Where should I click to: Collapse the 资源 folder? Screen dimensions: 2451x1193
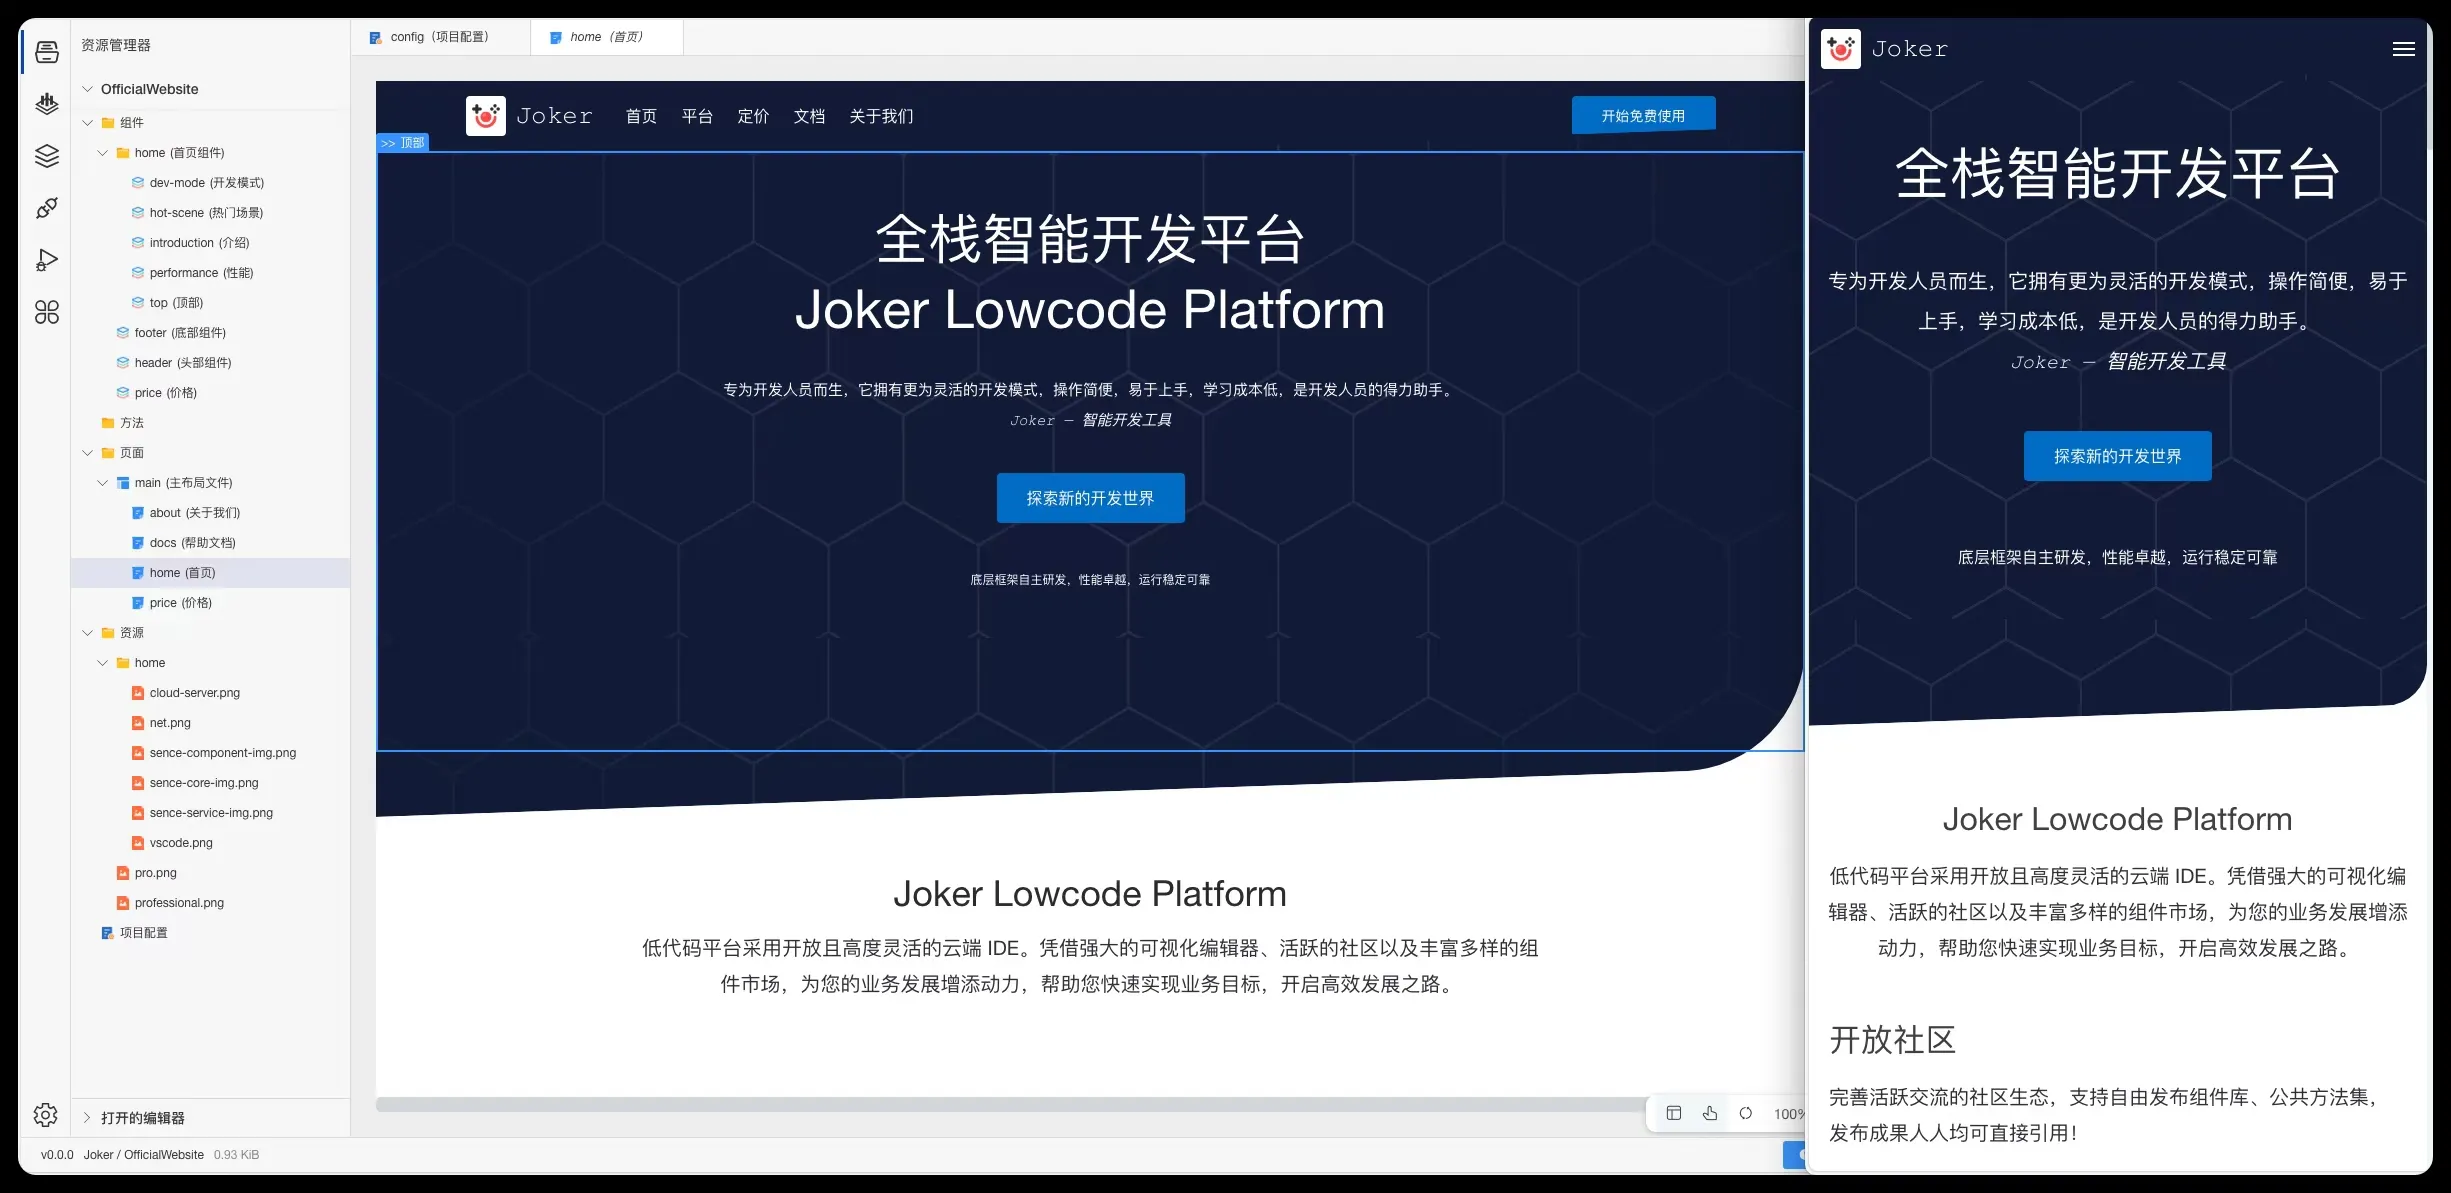pyautogui.click(x=88, y=632)
